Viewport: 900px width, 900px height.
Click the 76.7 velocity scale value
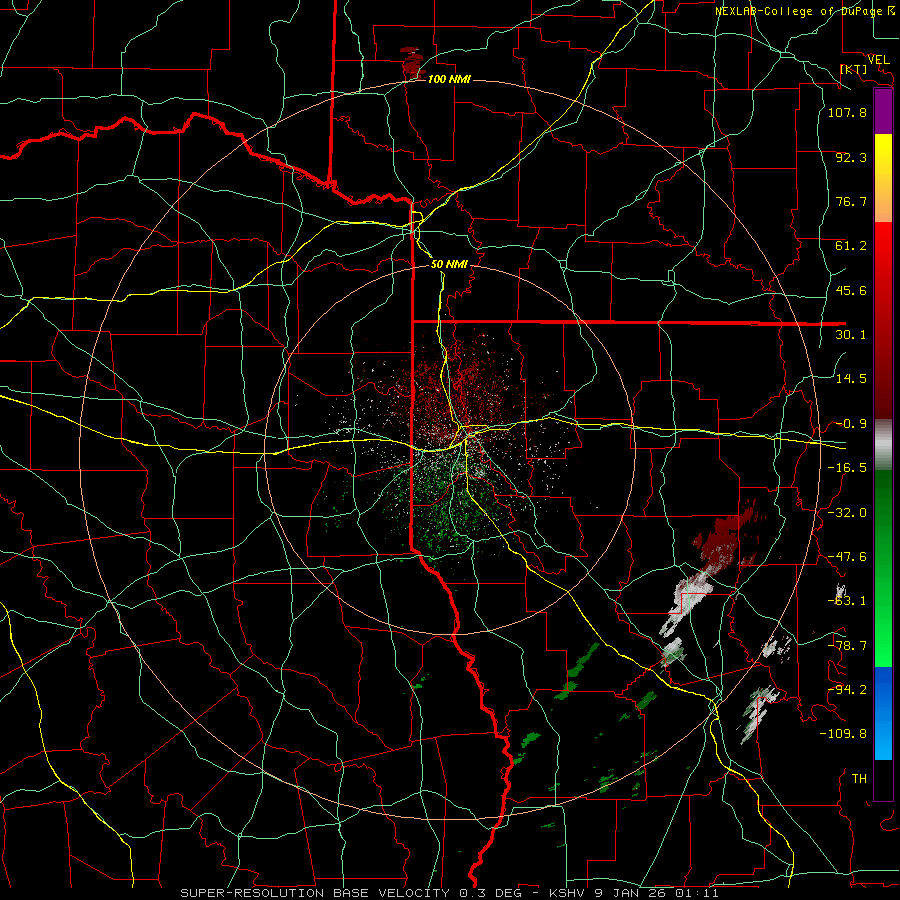coord(851,201)
